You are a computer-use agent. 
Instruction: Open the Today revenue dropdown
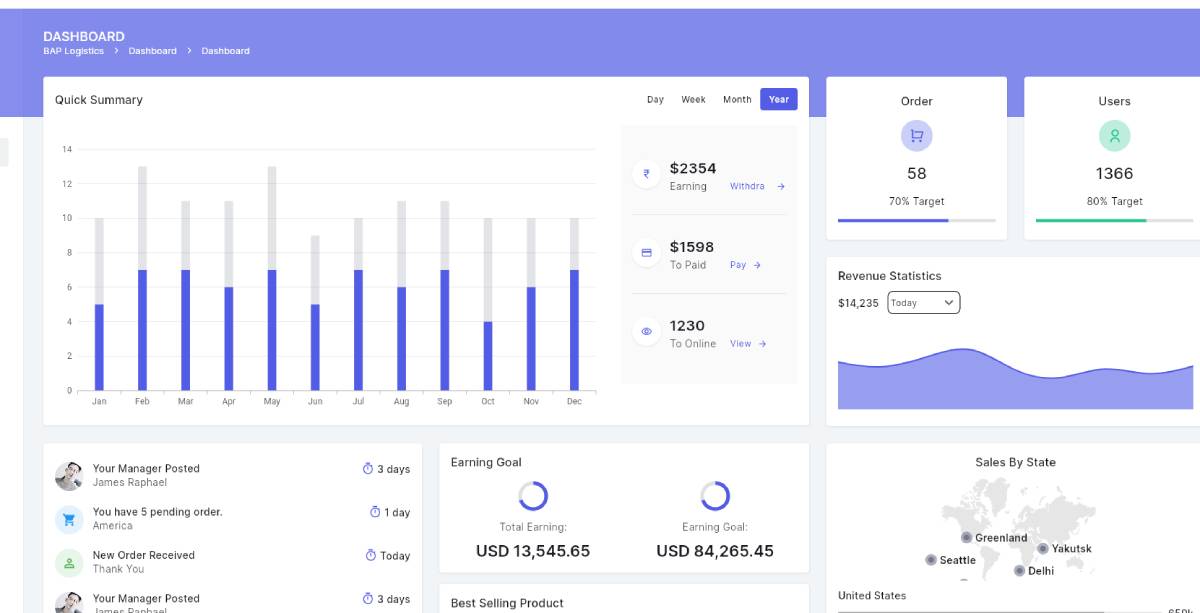(923, 303)
